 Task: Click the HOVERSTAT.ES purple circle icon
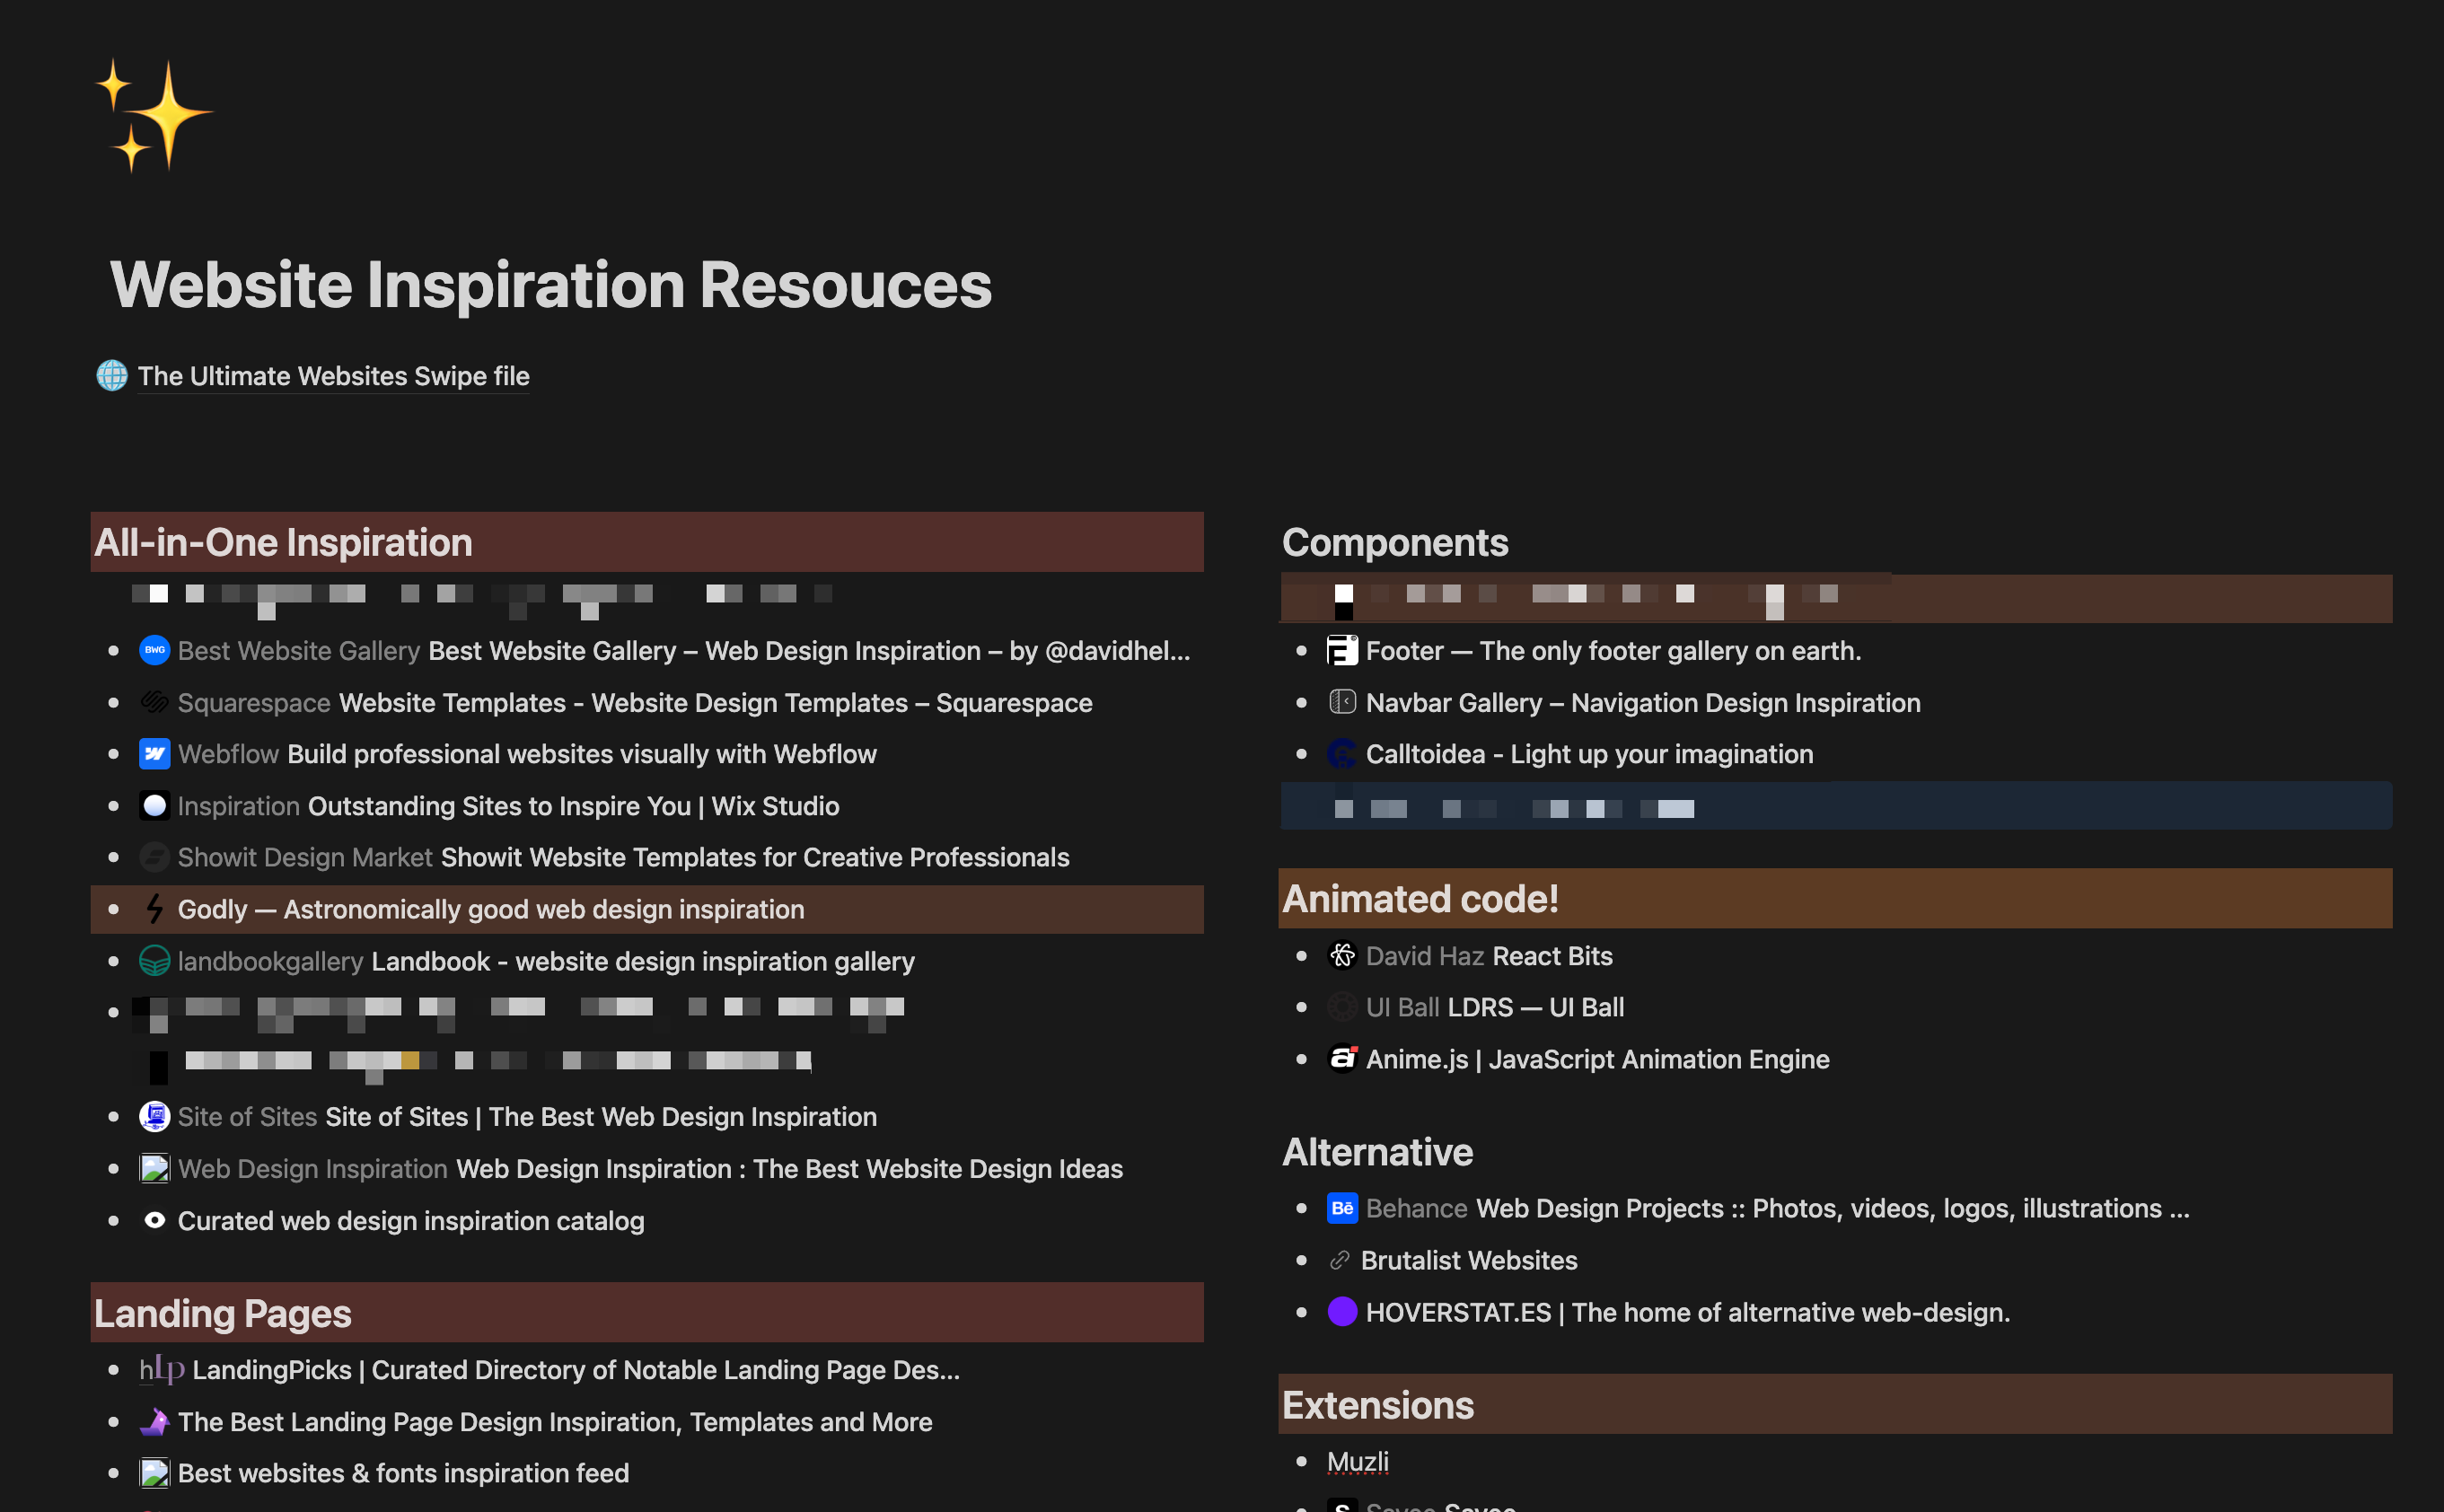pyautogui.click(x=1342, y=1312)
